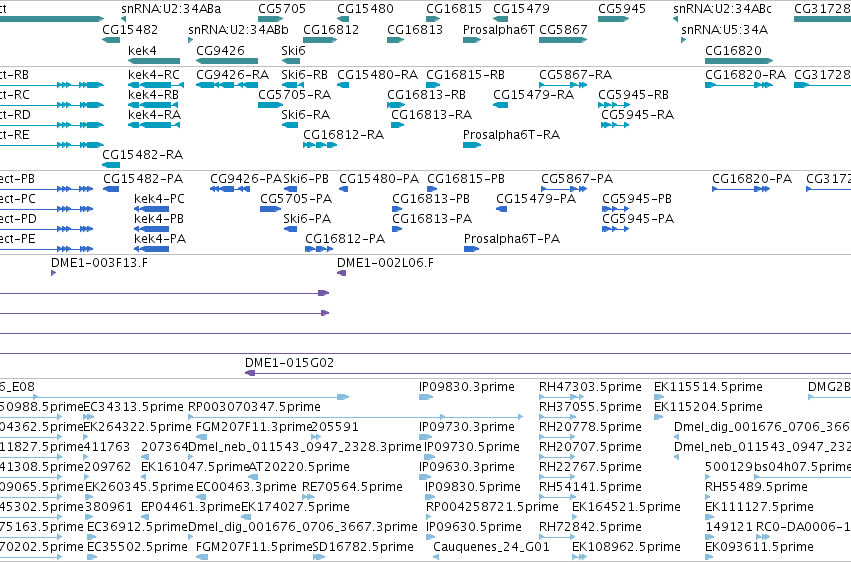Click protein kek4-PC label

pyautogui.click(x=159, y=199)
